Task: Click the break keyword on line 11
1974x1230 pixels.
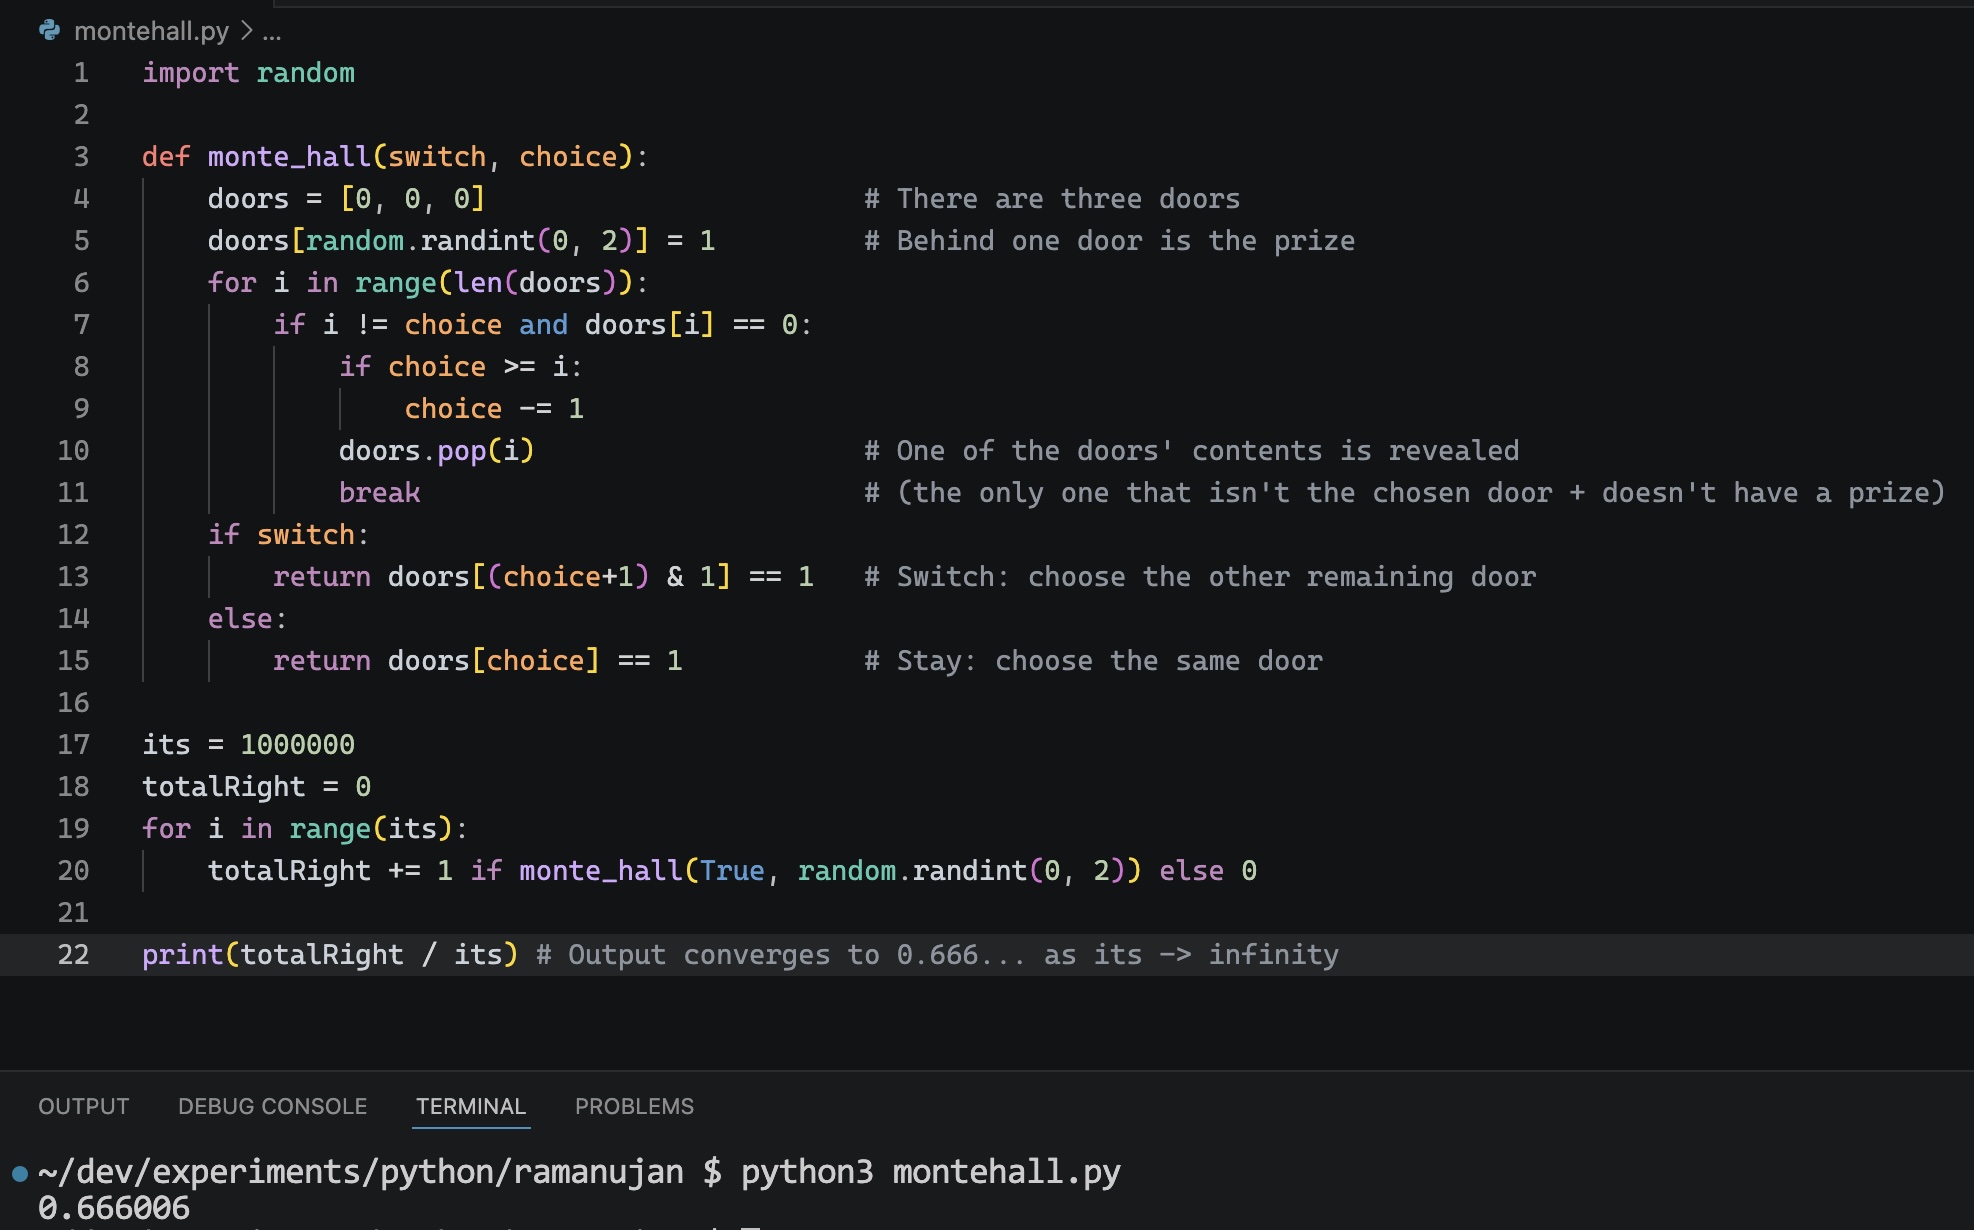Action: coord(379,493)
